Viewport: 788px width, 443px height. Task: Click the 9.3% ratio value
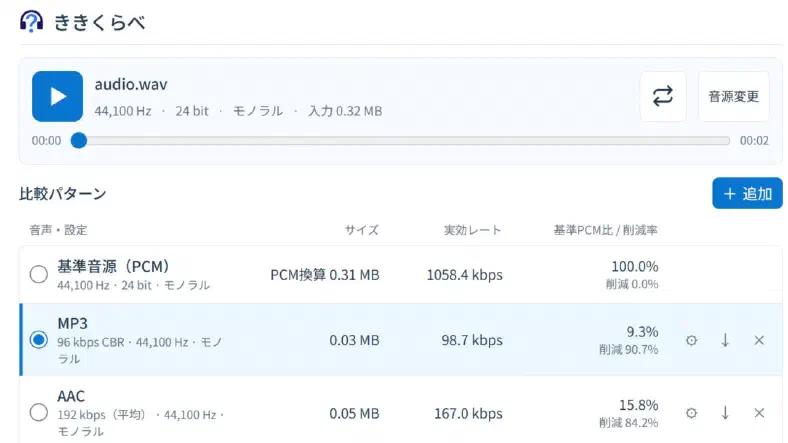coord(642,332)
